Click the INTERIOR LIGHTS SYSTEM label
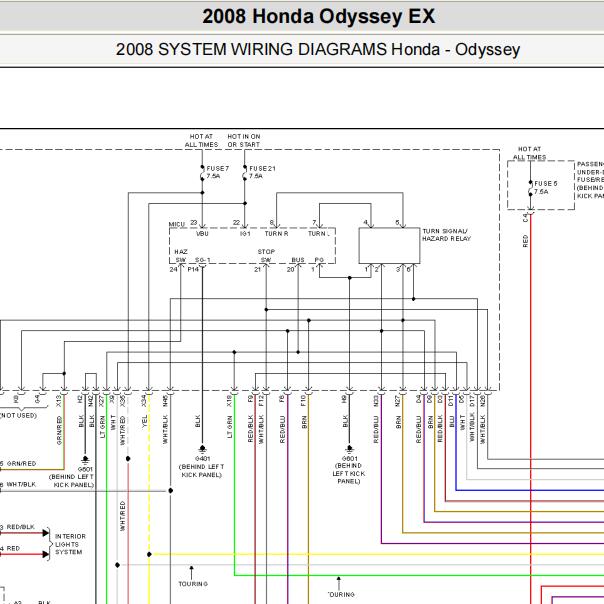 [70, 544]
